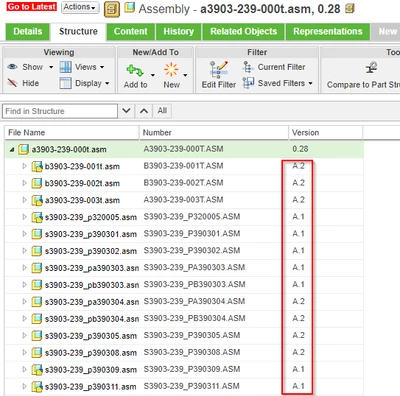400x396 pixels.
Task: Expand the s3903-239_p390302.asm node
Action: click(24, 251)
